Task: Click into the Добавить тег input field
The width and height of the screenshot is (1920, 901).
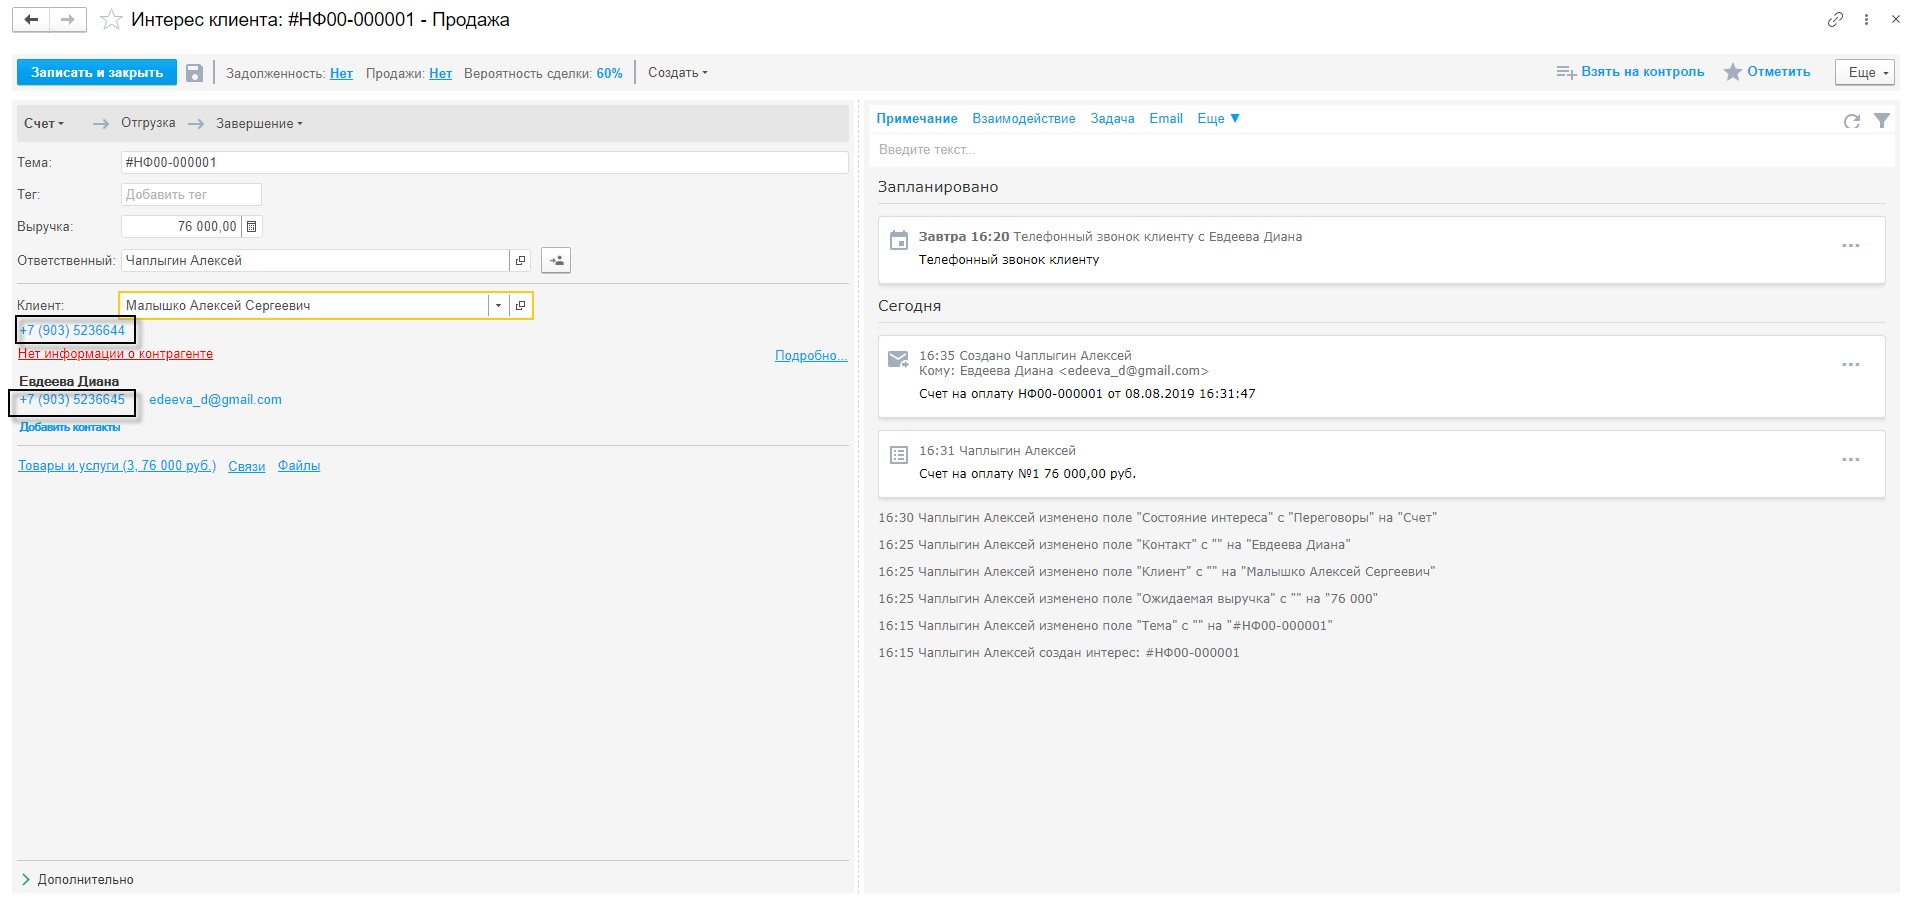Action: [191, 195]
